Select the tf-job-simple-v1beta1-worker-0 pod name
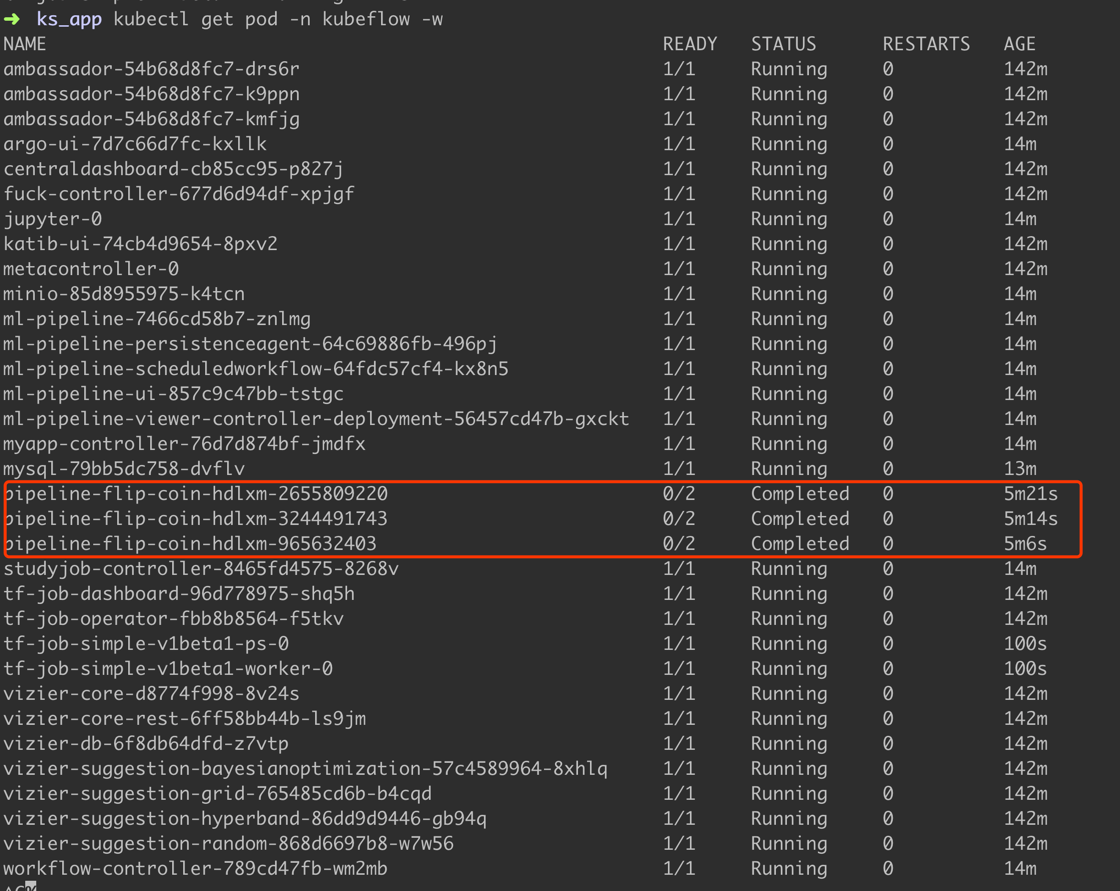 168,669
